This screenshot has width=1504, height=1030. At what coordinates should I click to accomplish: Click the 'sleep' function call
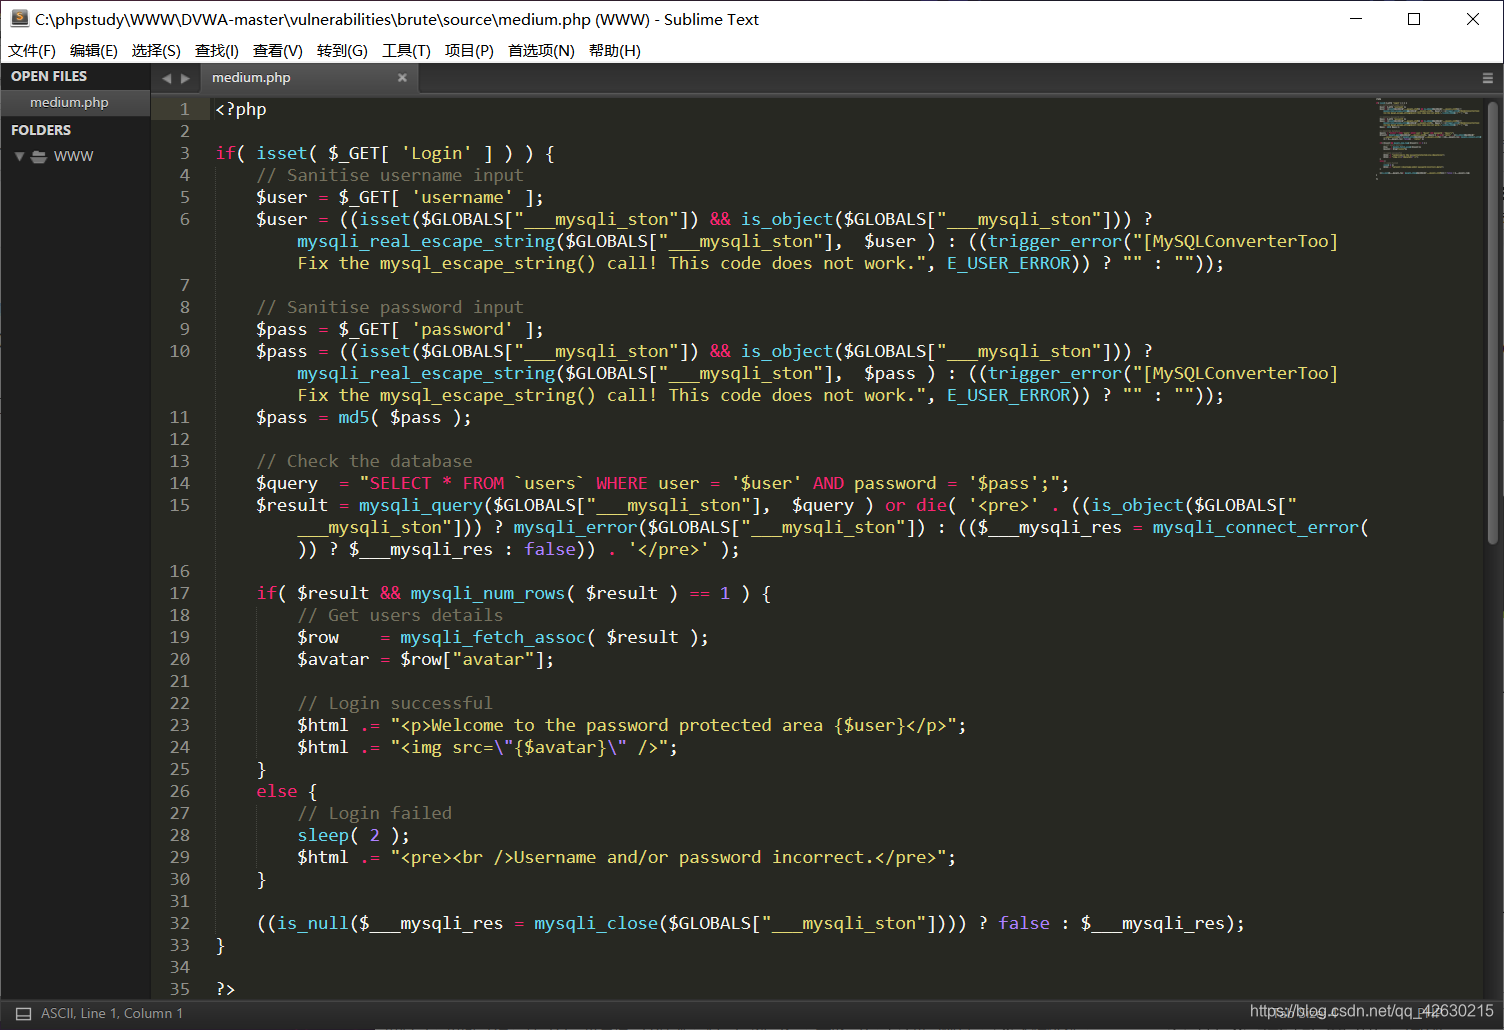pyautogui.click(x=323, y=835)
